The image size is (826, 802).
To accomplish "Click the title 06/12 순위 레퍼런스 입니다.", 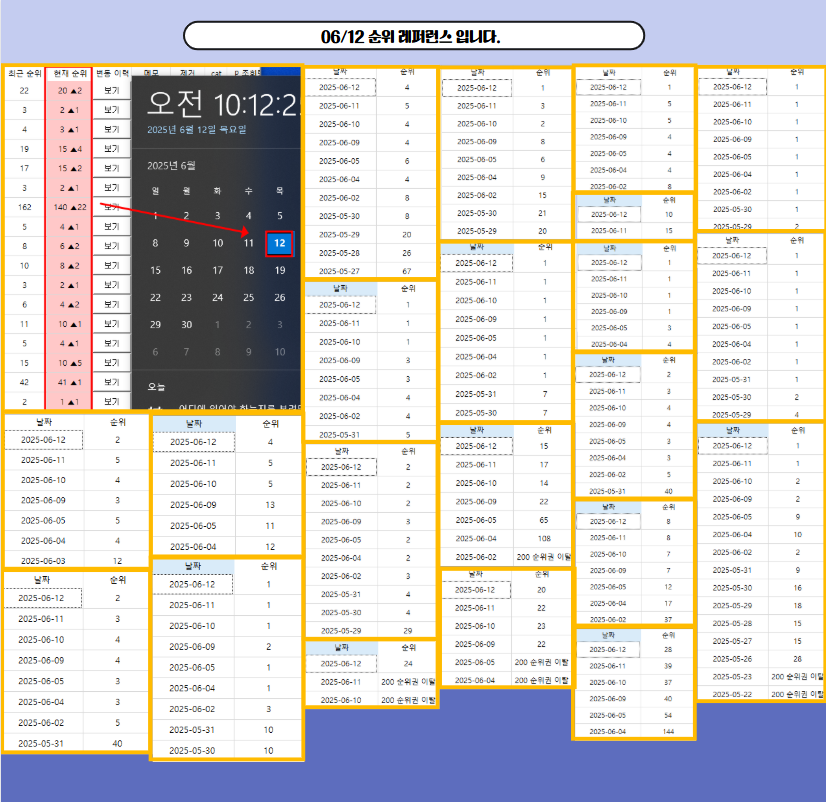I will 410,36.
